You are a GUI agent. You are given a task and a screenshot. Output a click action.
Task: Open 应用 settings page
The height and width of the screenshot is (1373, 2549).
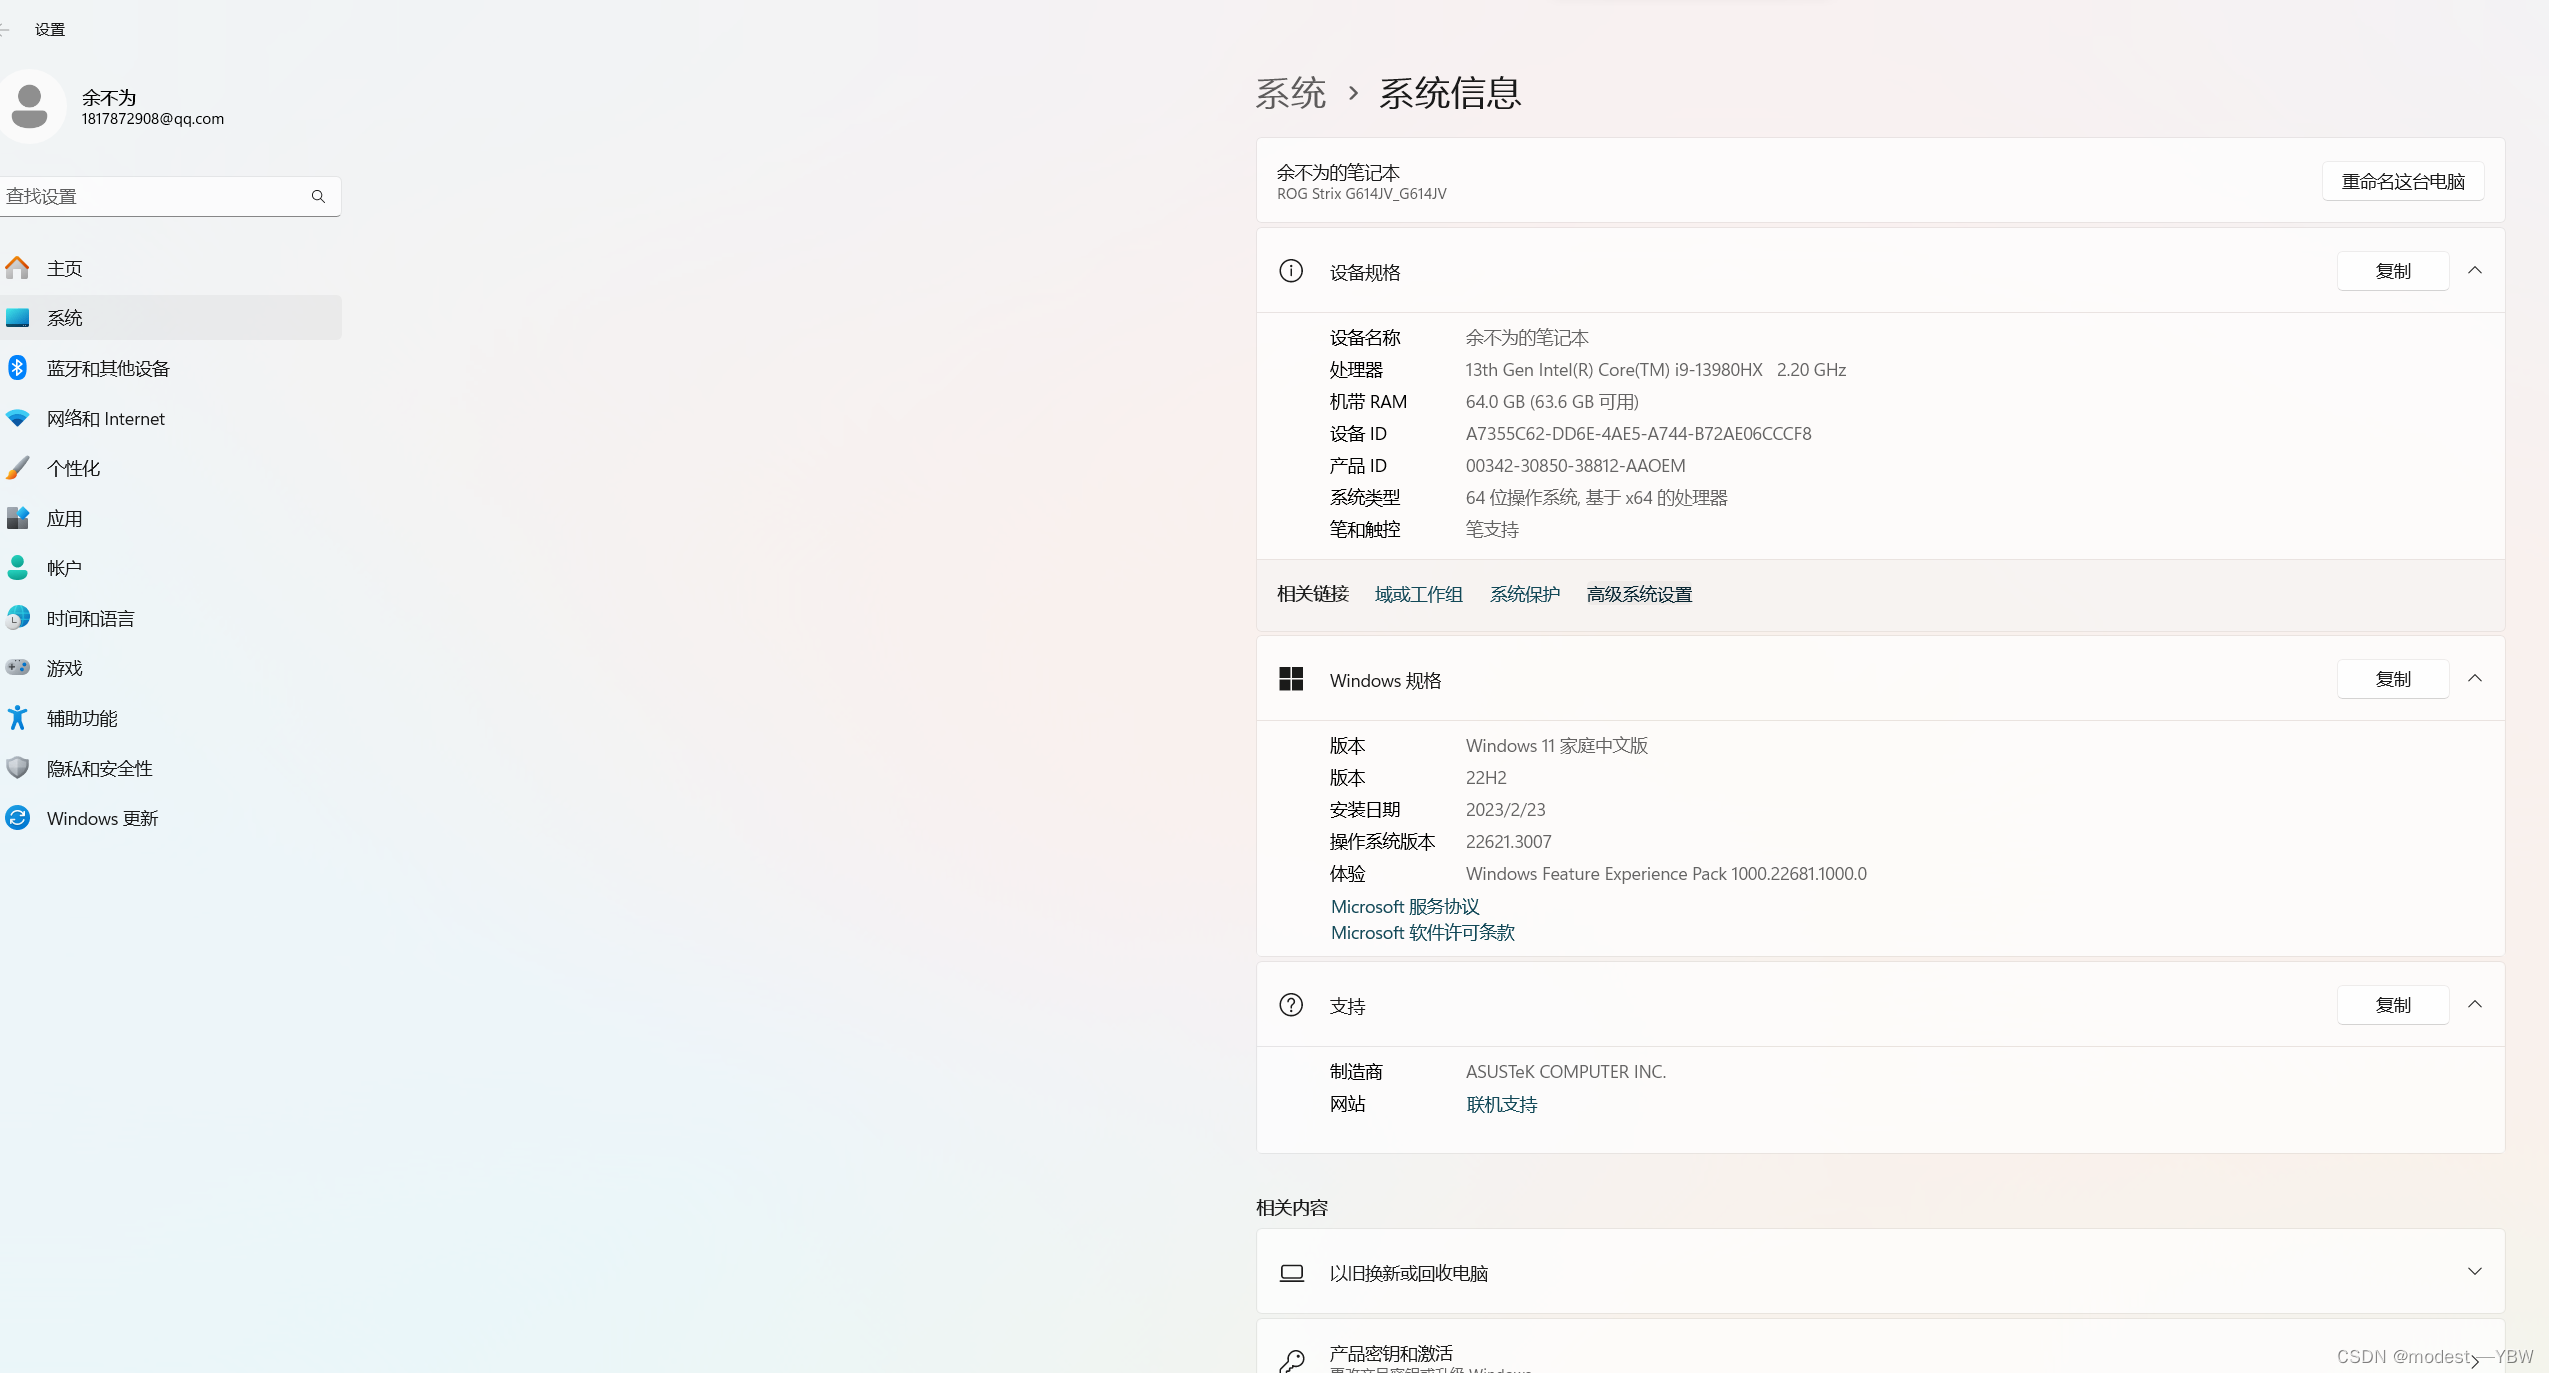click(65, 518)
